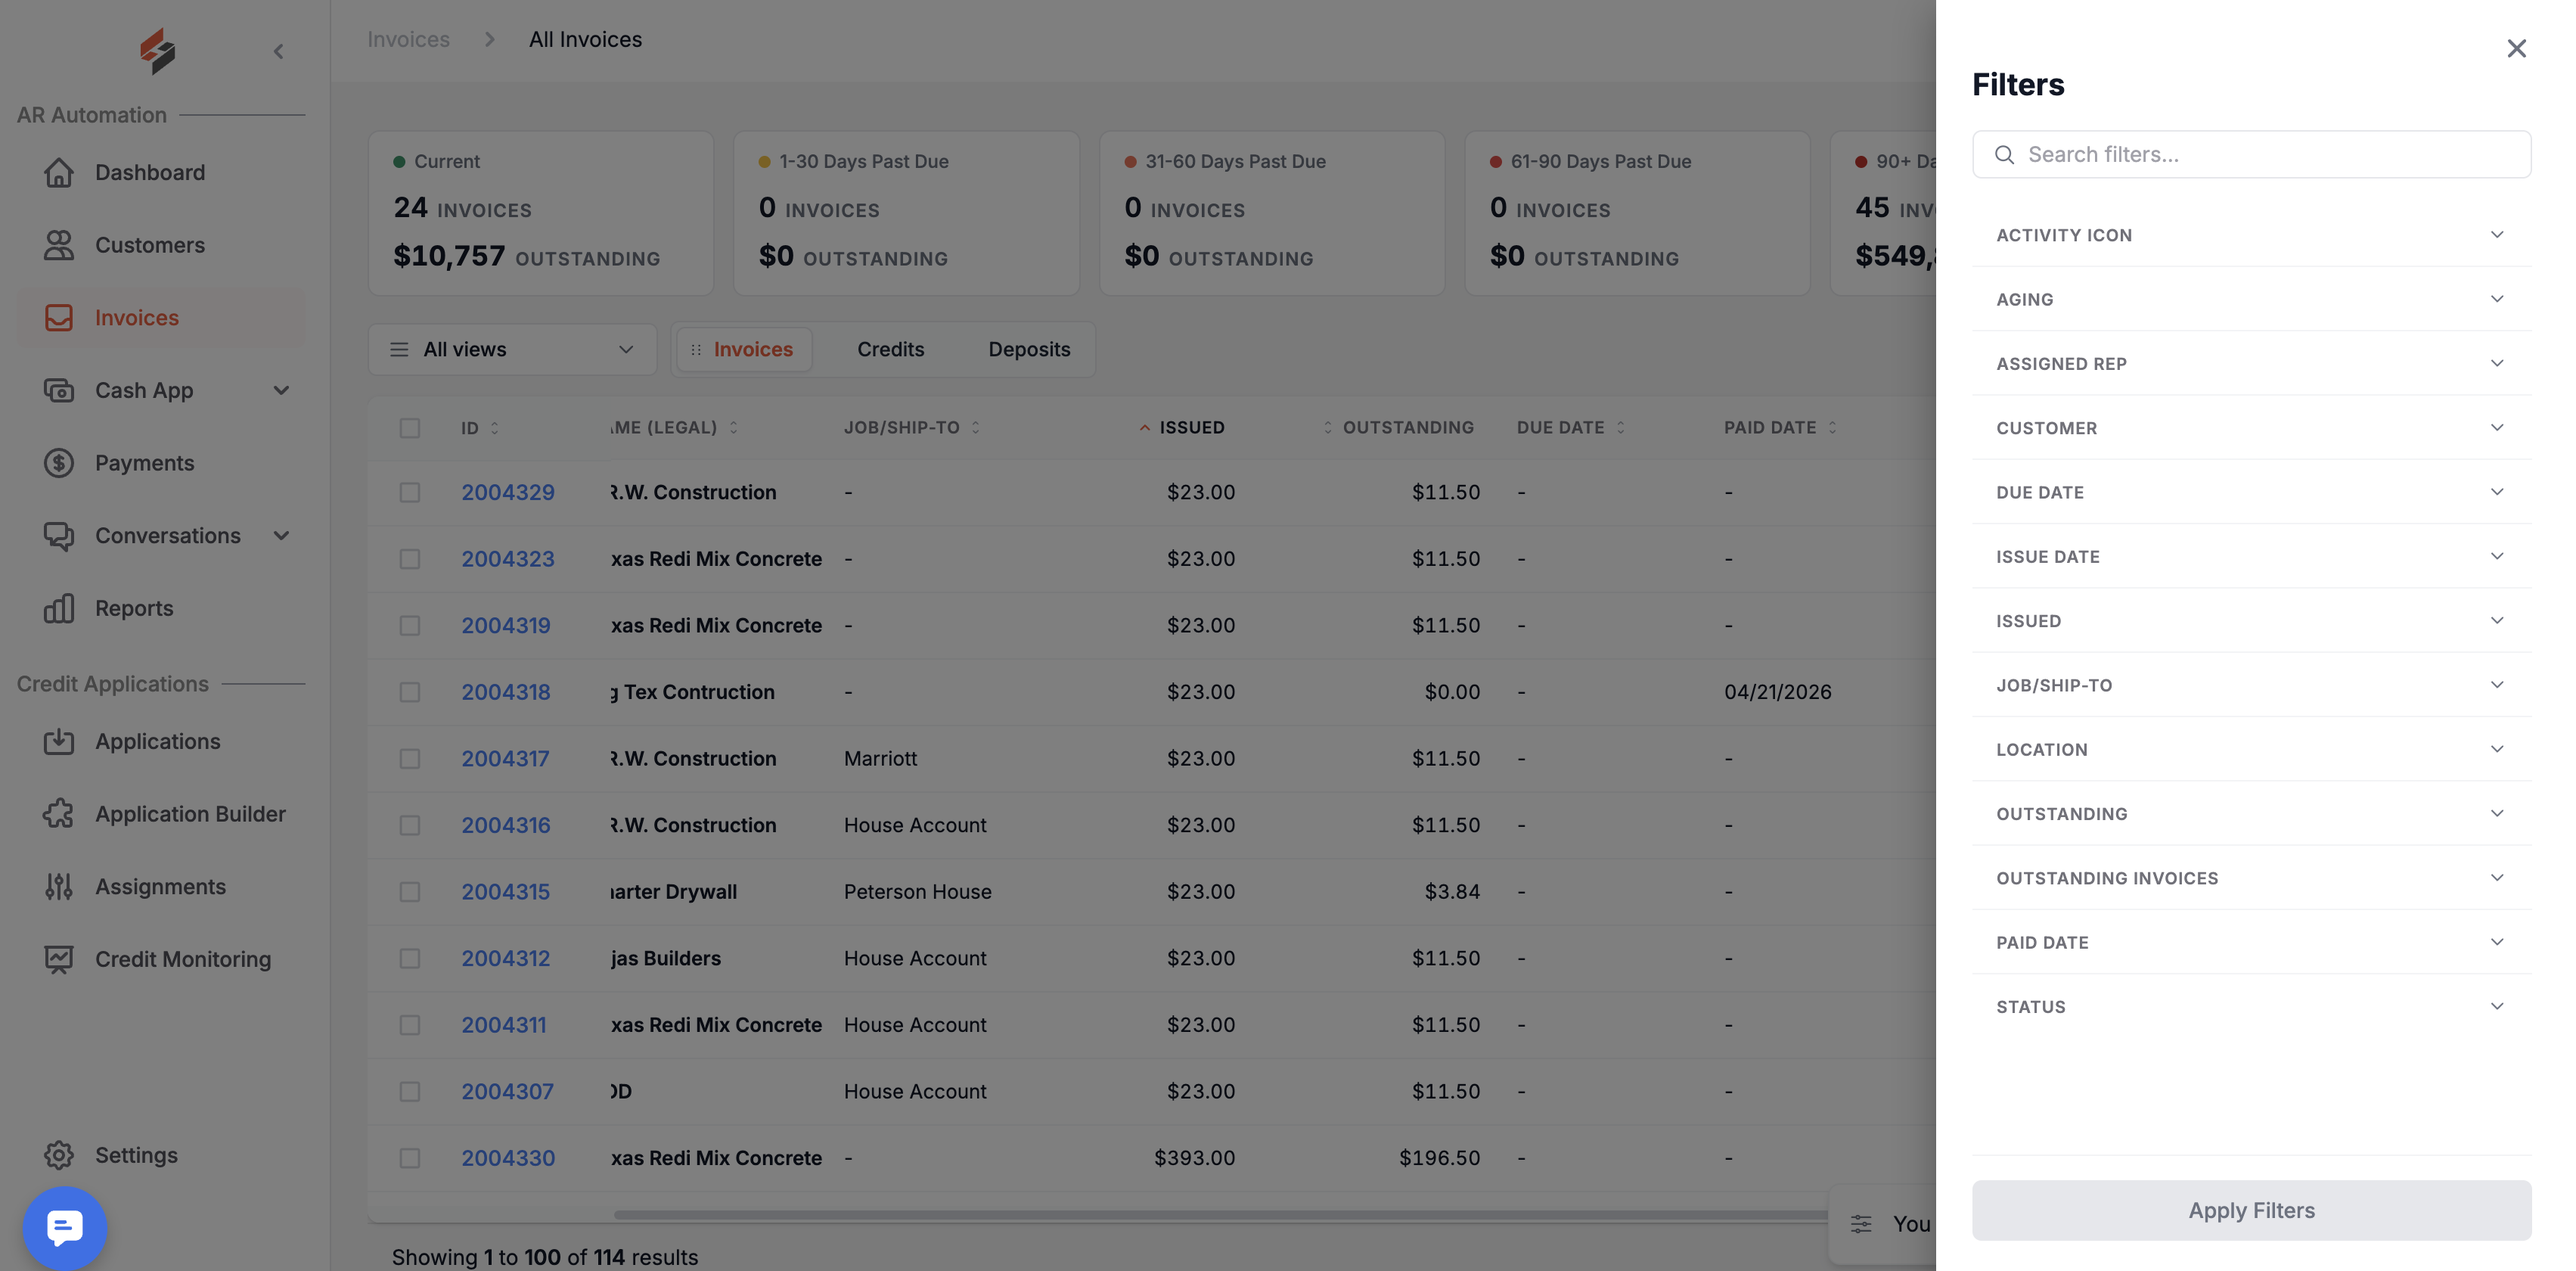Expand the ISSUE DATE filter

[x=2251, y=557]
